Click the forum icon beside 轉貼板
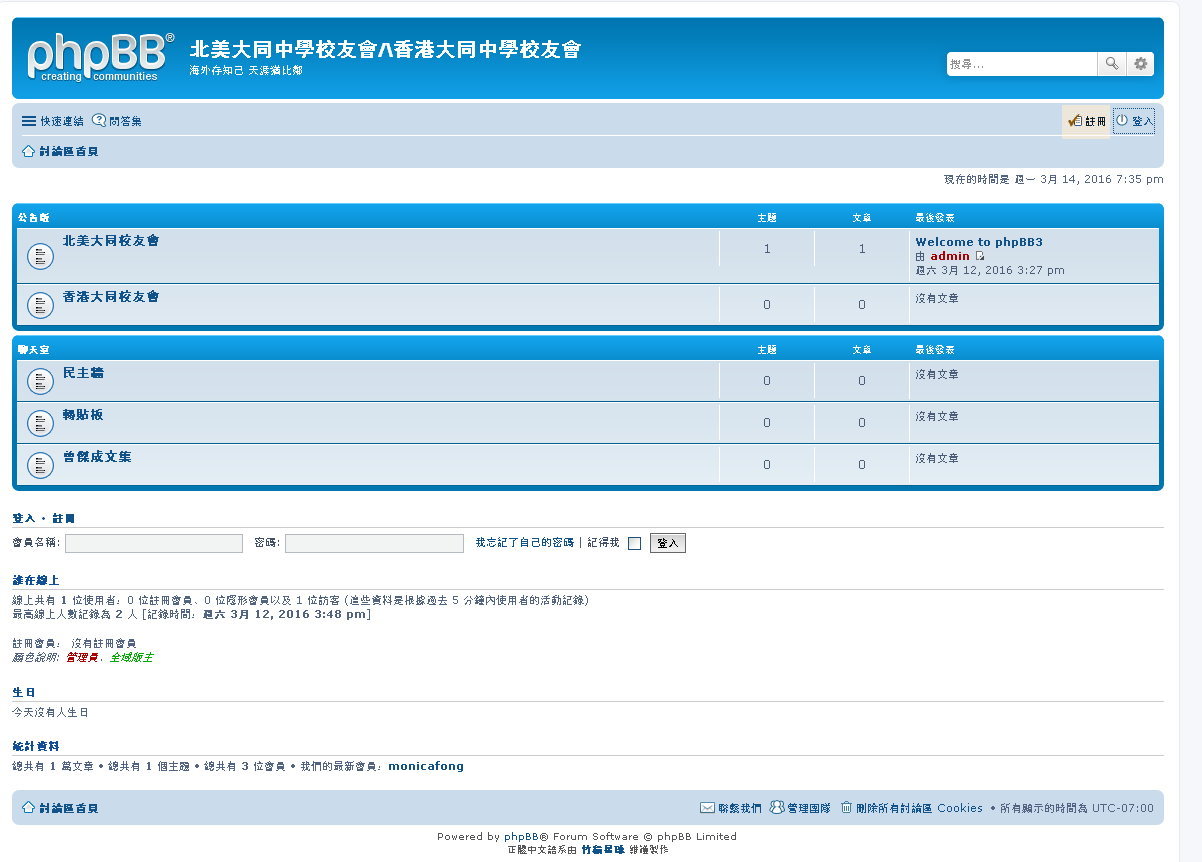Screen dimensions: 1202x862 [x=40, y=423]
